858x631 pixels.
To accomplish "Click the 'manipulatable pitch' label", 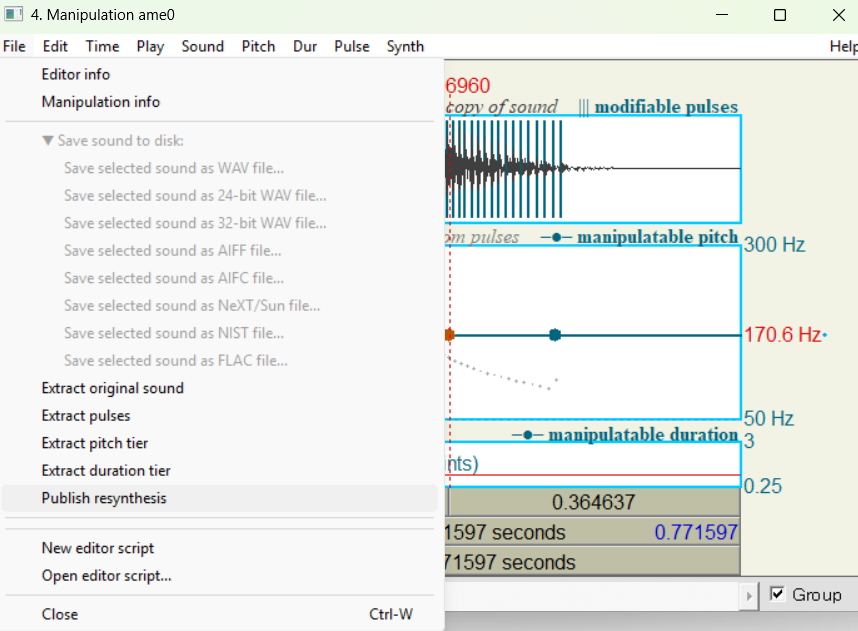I will pos(657,237).
